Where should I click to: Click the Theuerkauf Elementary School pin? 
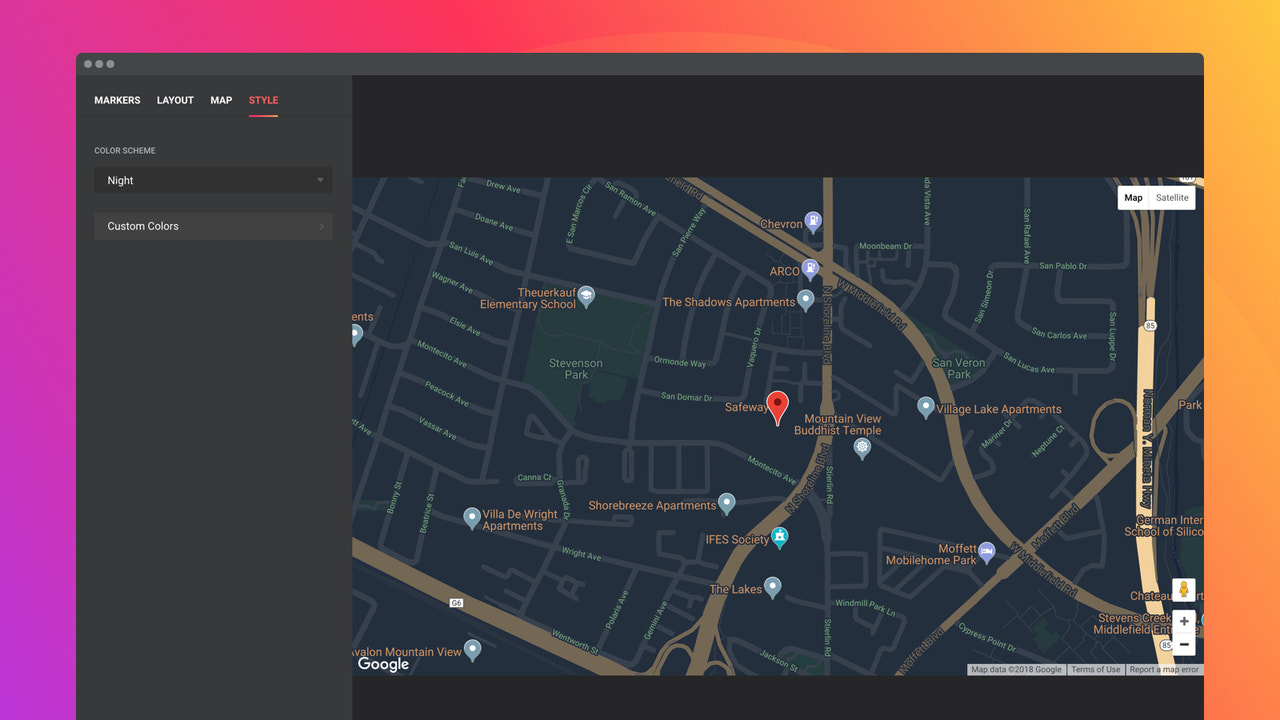[585, 296]
